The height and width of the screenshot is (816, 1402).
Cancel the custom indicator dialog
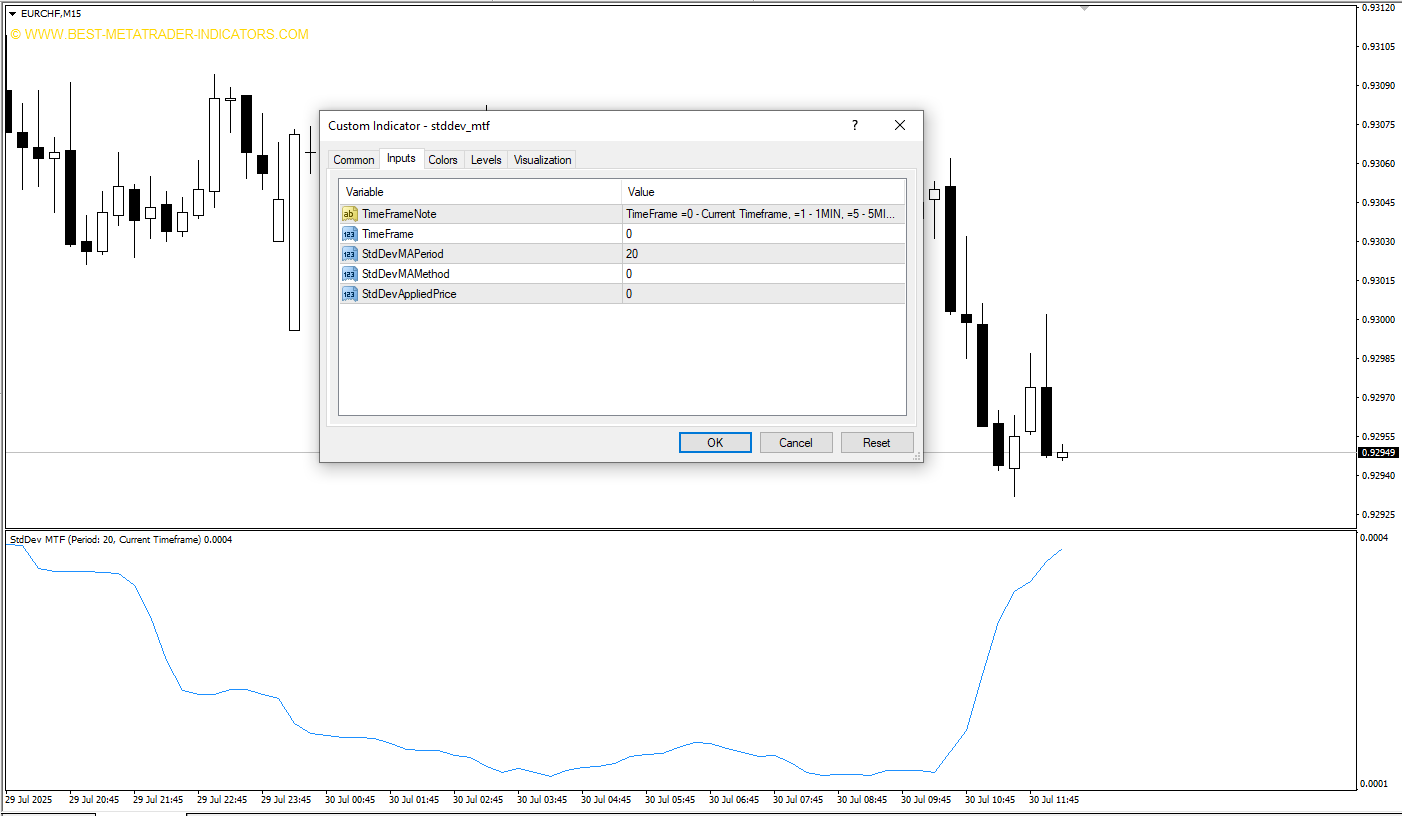point(796,443)
